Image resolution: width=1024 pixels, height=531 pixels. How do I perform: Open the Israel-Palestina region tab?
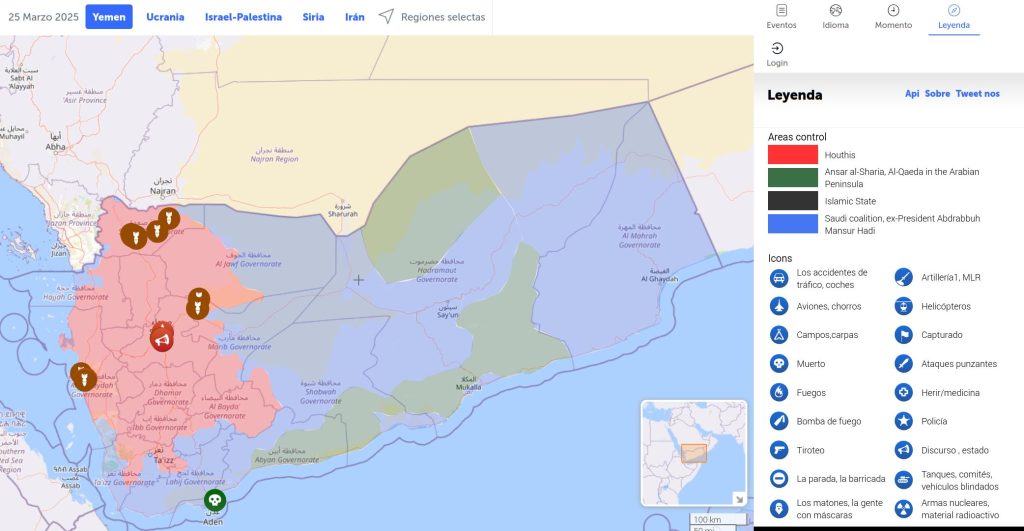(x=243, y=17)
